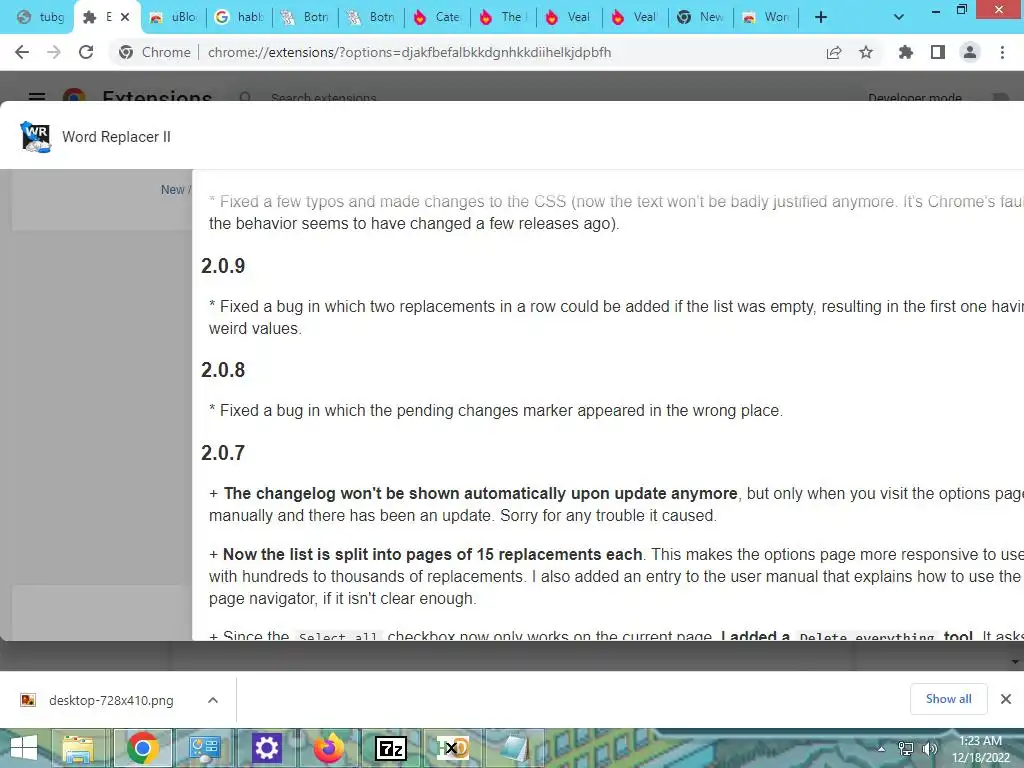Open the Chrome three-dot menu
The width and height of the screenshot is (1024, 768).
tap(1002, 52)
